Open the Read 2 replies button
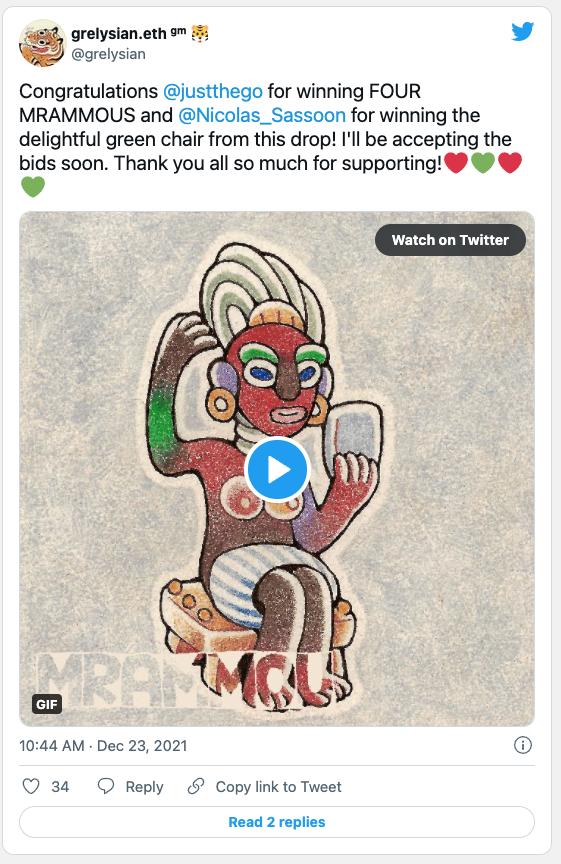The image size is (561, 864). (x=277, y=822)
